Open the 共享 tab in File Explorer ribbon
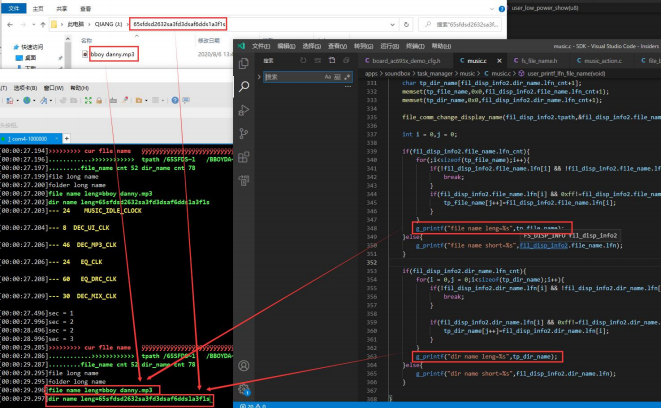This screenshot has height=408, width=661. pos(62,8)
